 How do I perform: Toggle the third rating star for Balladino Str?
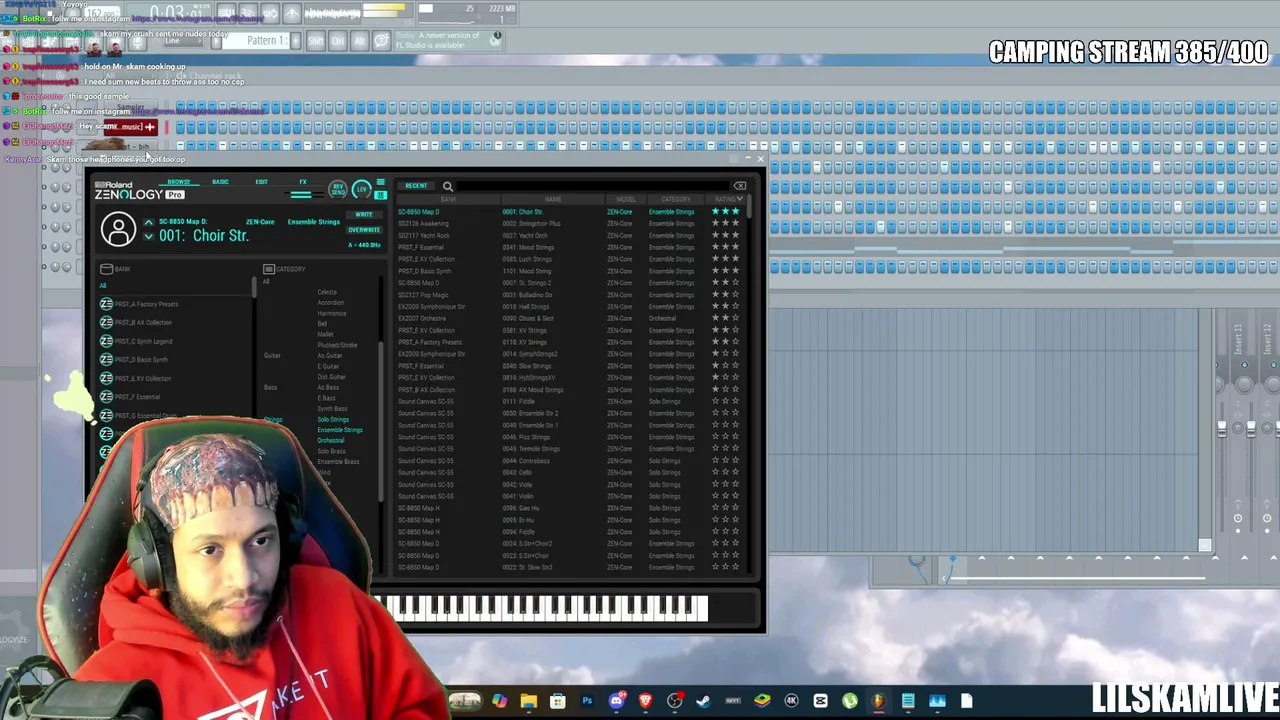[736, 295]
